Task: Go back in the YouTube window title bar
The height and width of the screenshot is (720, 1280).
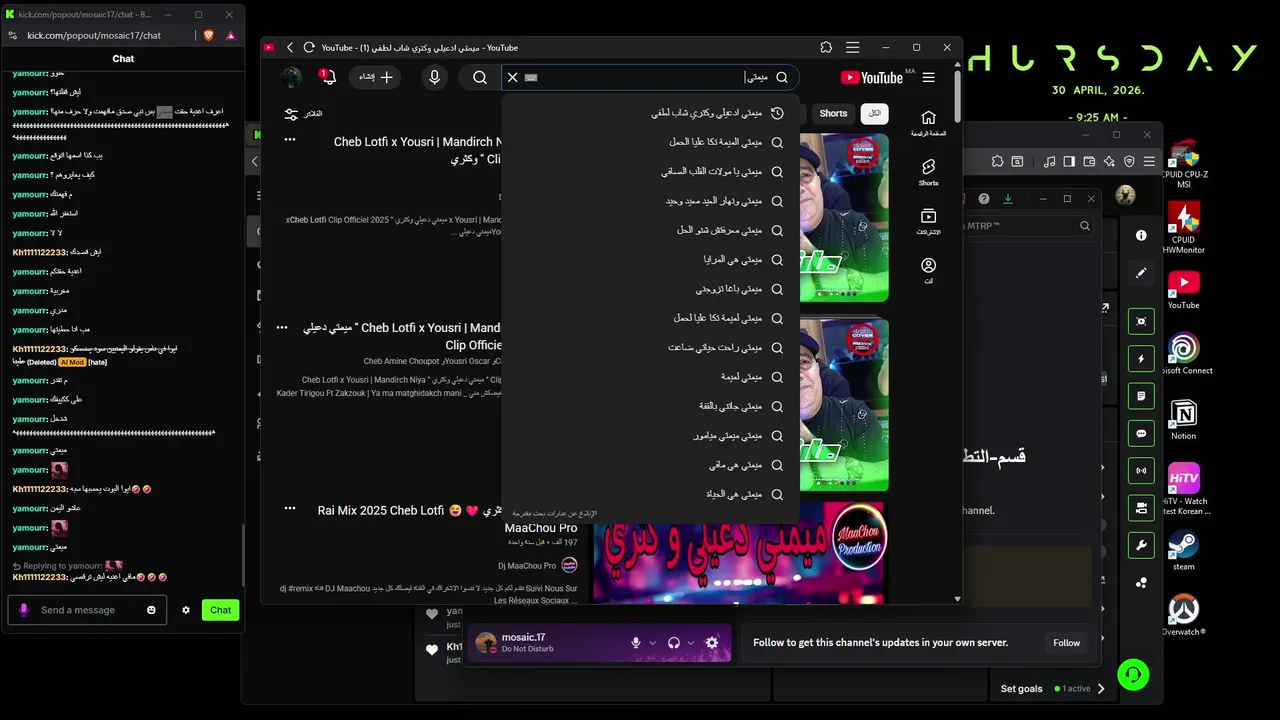Action: point(290,47)
